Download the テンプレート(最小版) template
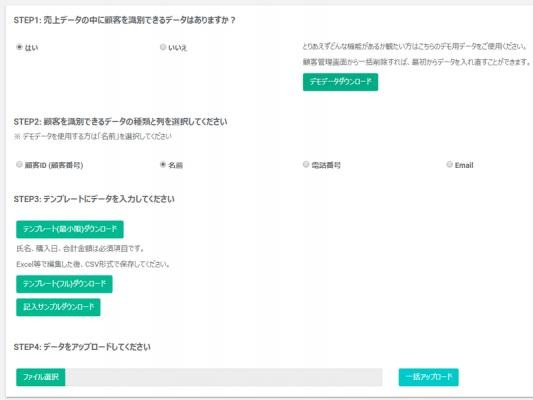The image size is (533, 400). click(70, 229)
